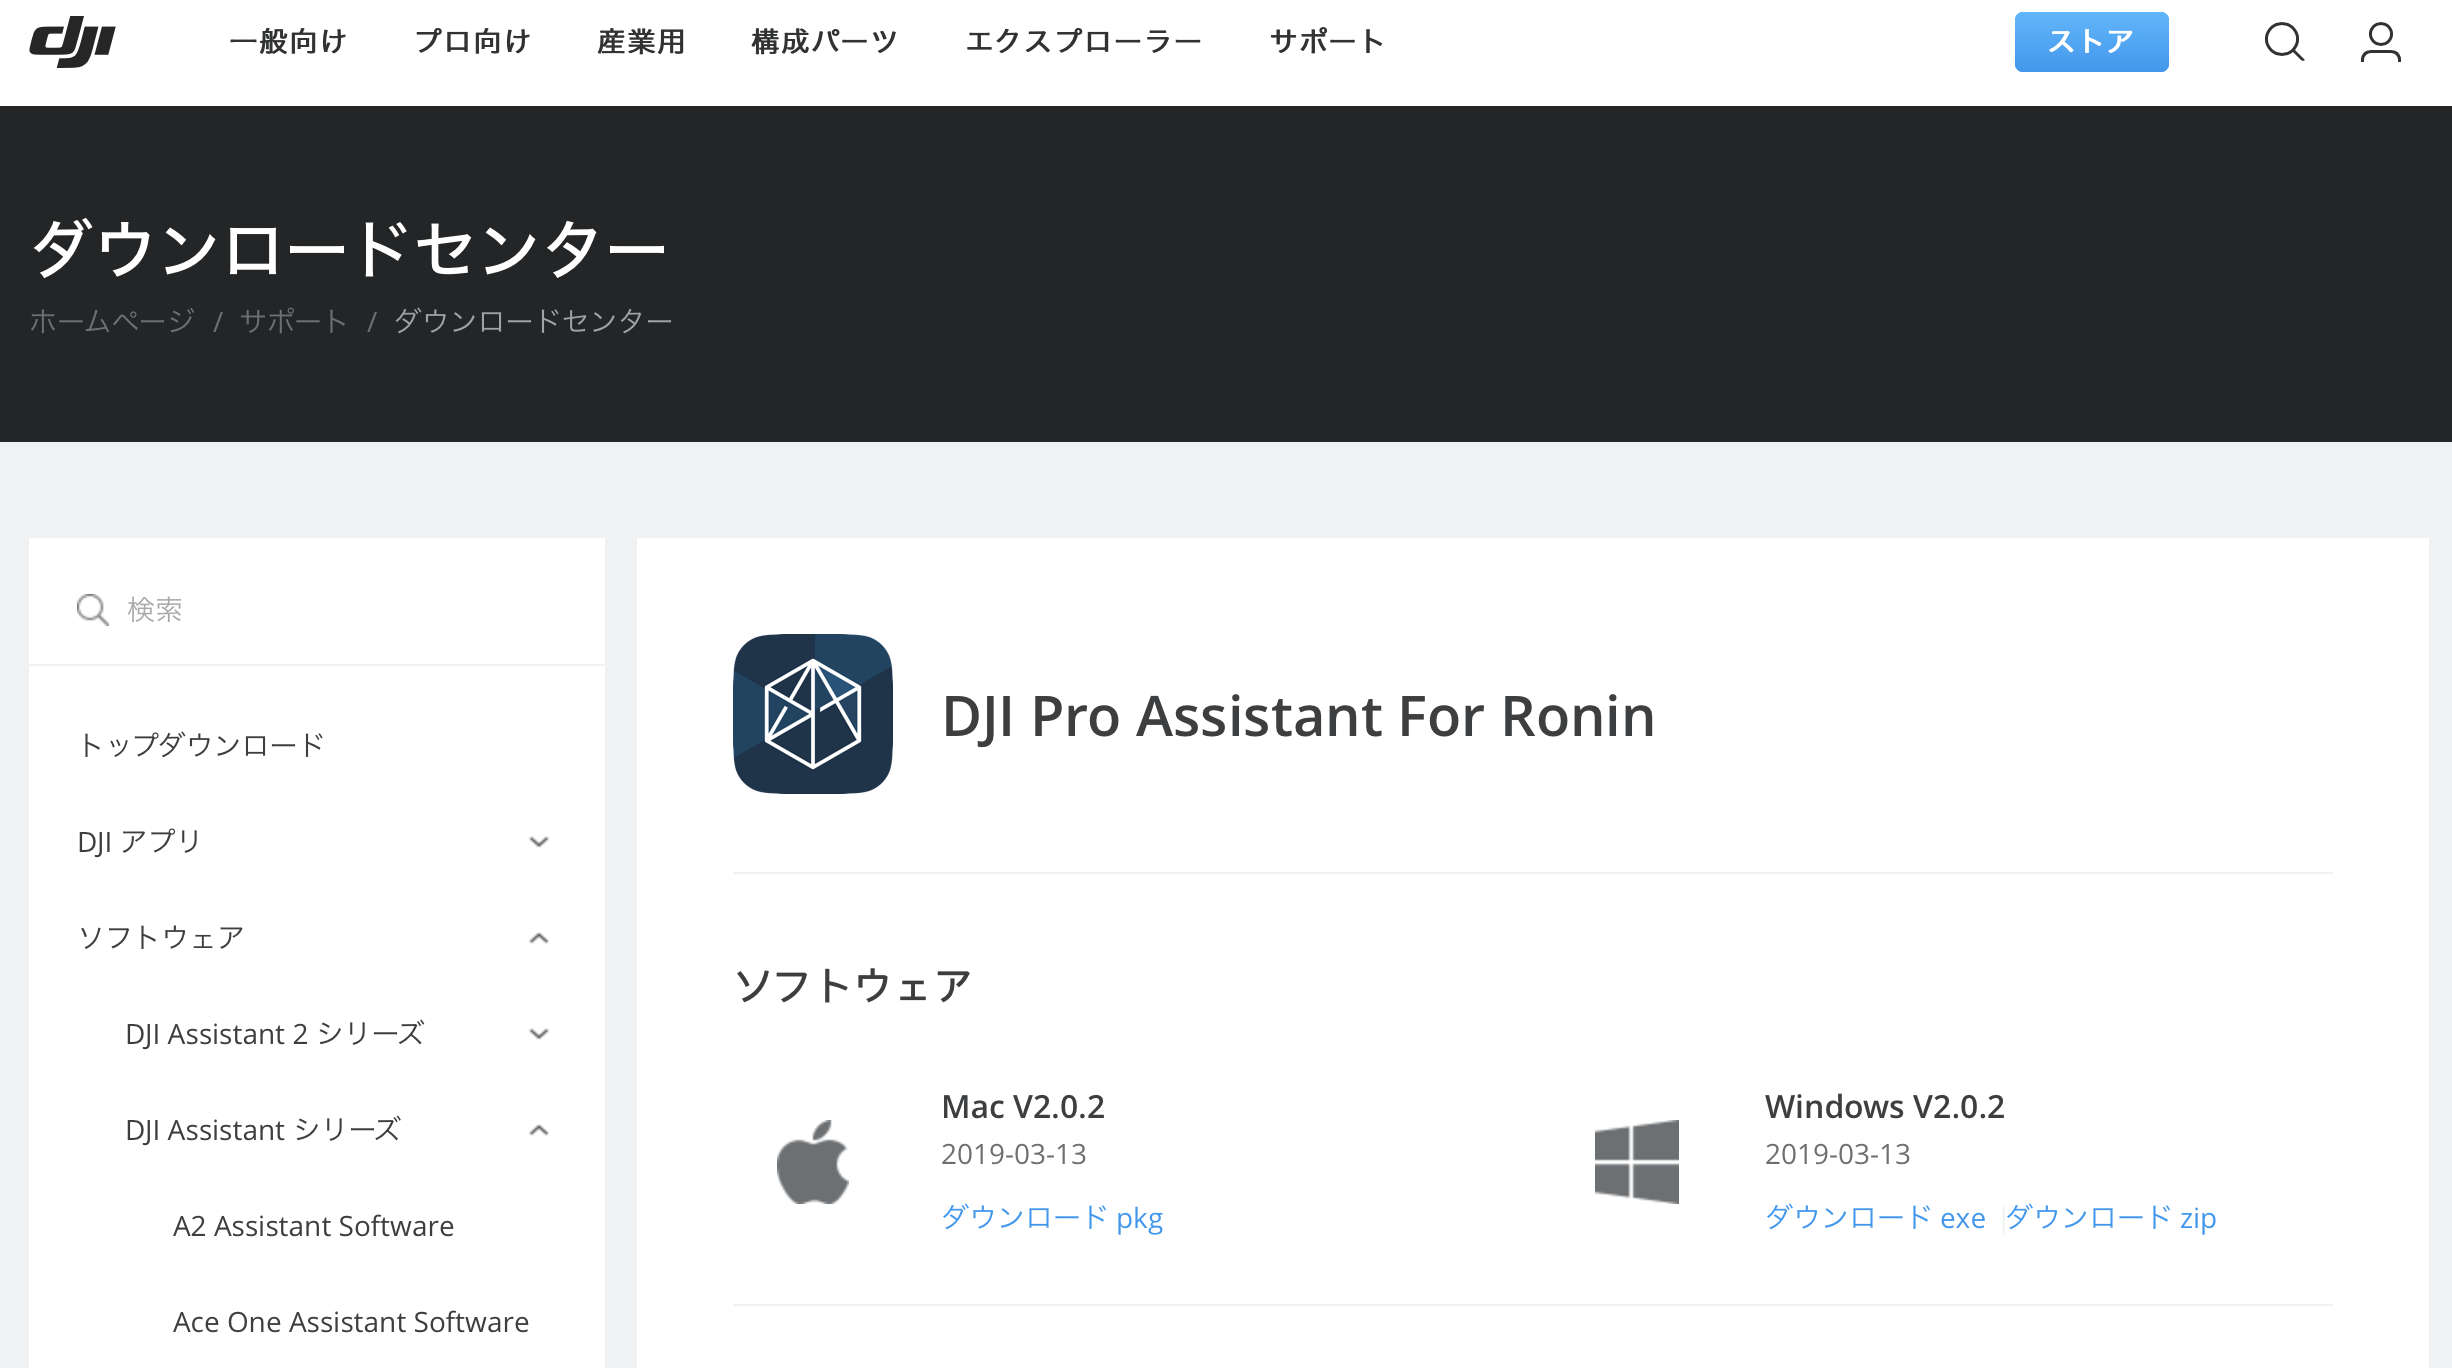Download the Windows exe installer
The image size is (2452, 1368).
click(x=1875, y=1218)
